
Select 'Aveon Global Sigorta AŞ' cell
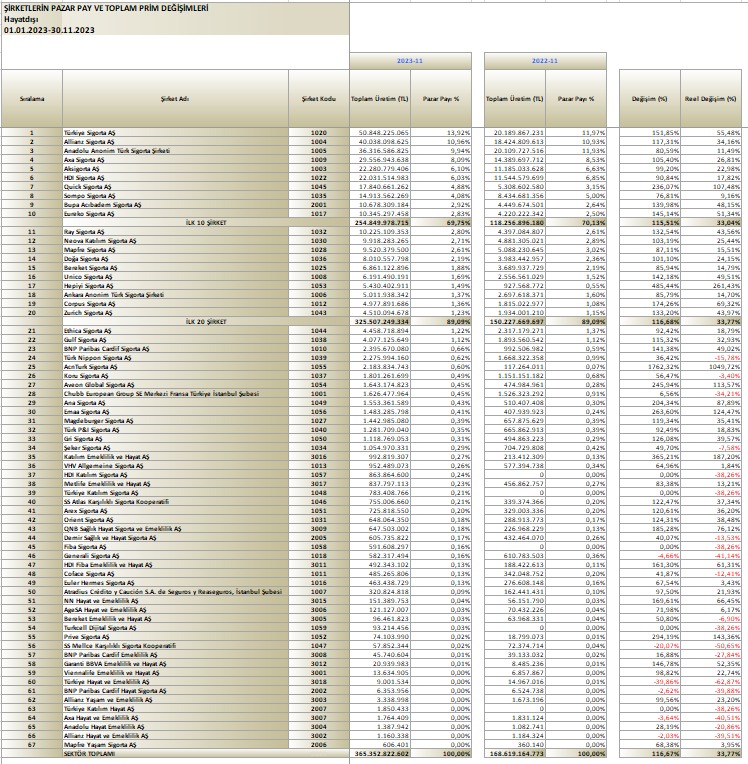(x=175, y=384)
